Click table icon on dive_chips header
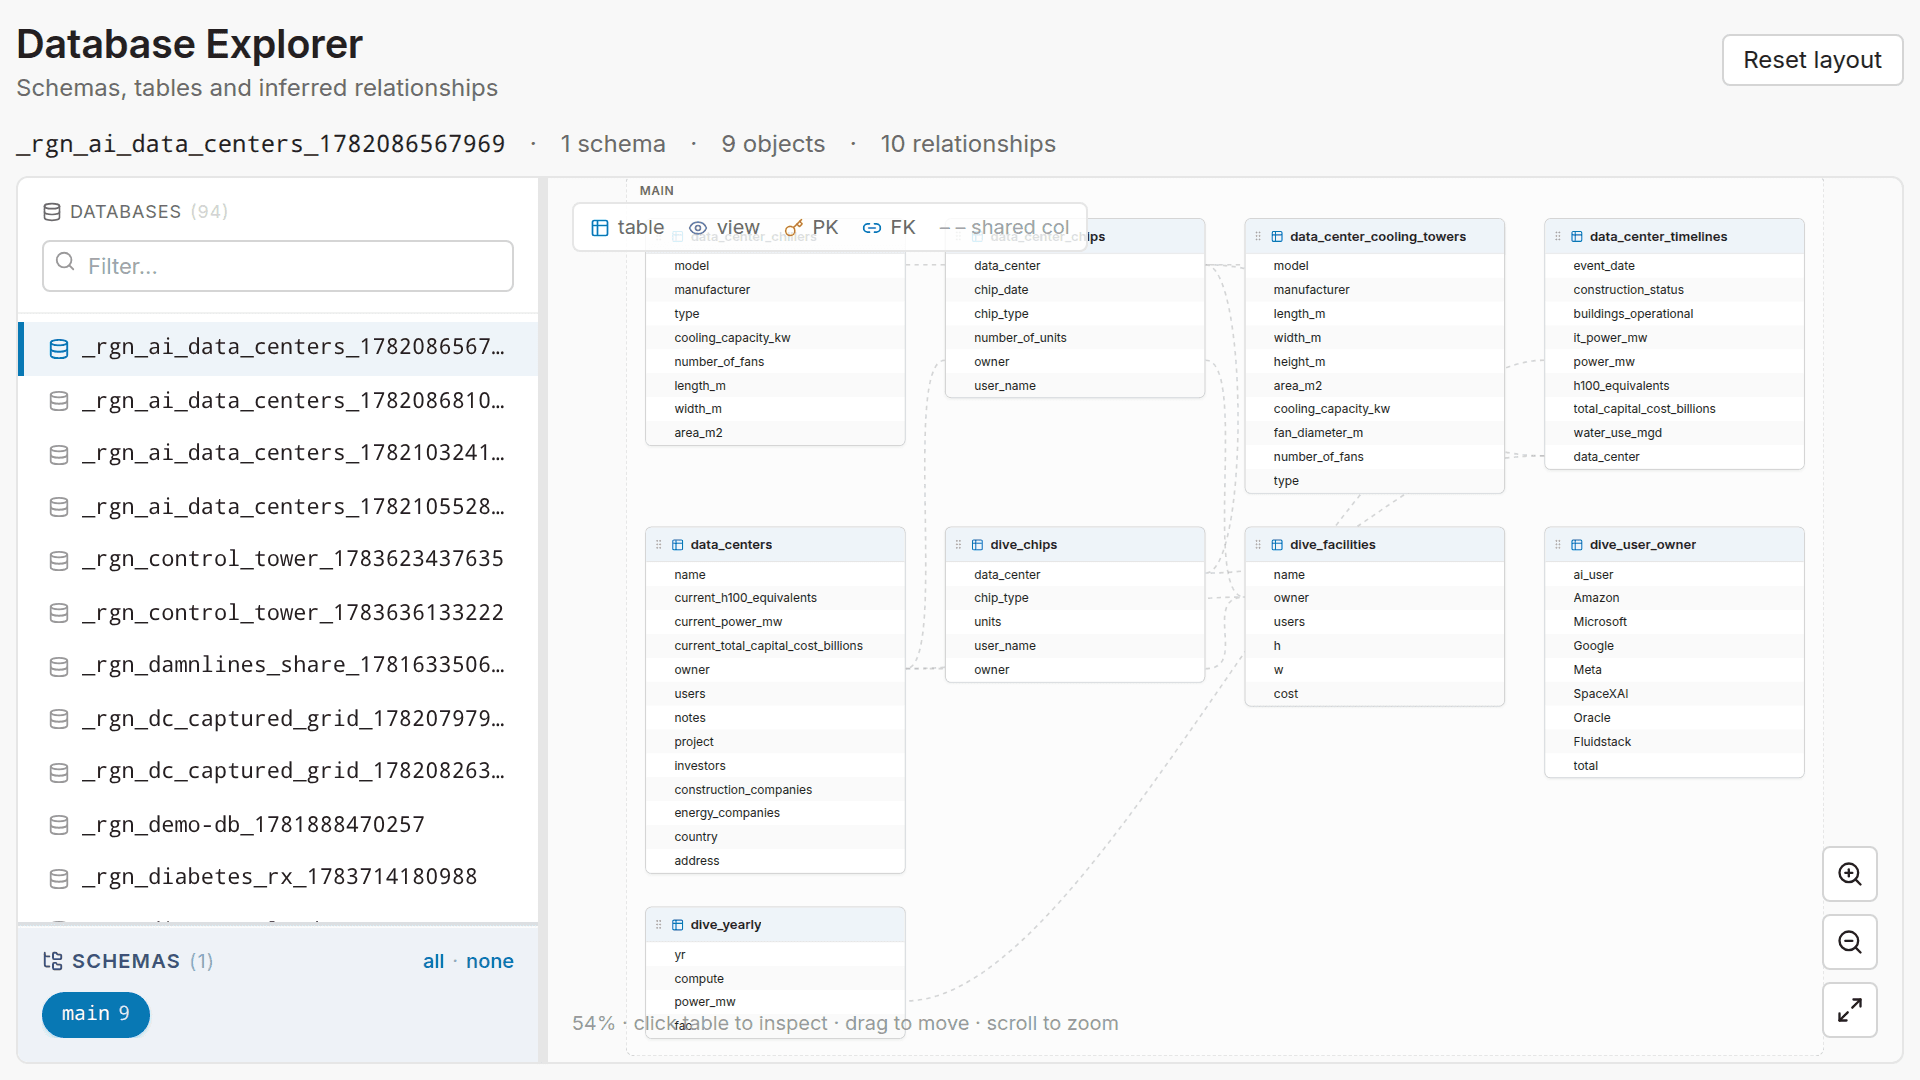Image resolution: width=1920 pixels, height=1080 pixels. (978, 545)
